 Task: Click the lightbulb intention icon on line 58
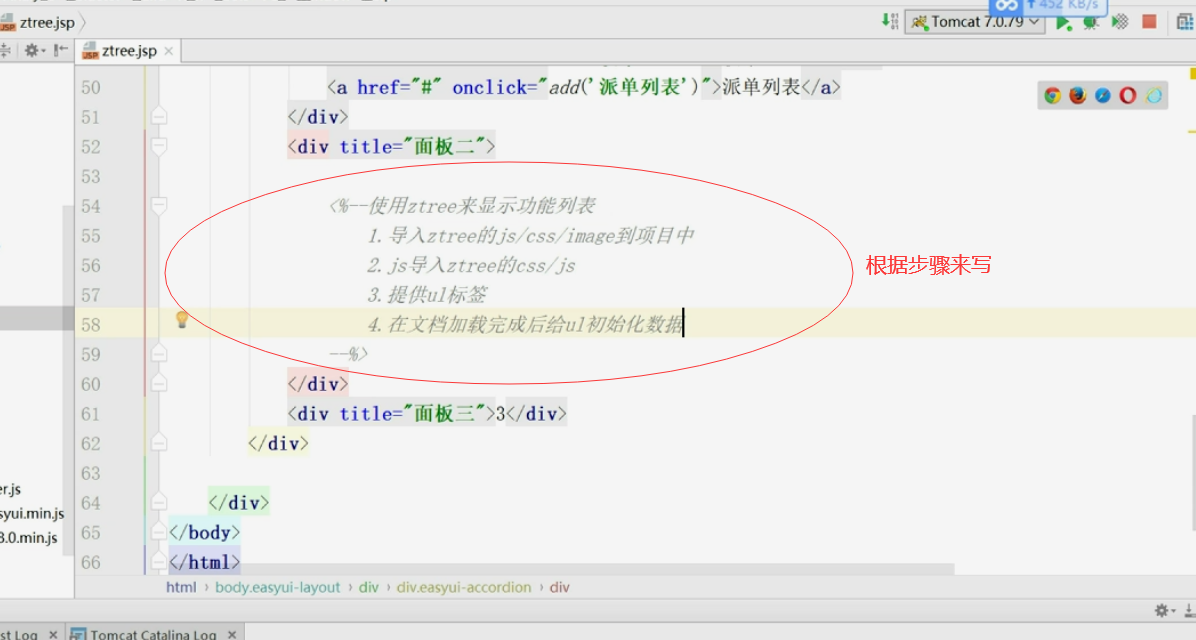(182, 320)
